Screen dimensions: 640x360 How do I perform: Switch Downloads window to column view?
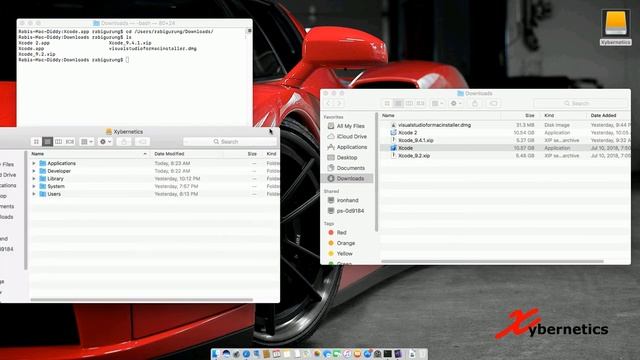pos(409,103)
